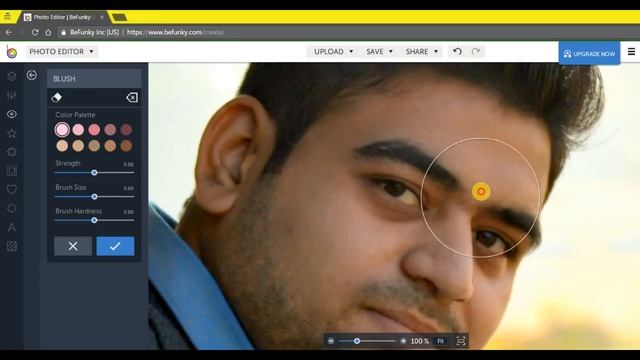Click the browser home icon
This screenshot has width=640, height=360.
[x=48, y=32]
